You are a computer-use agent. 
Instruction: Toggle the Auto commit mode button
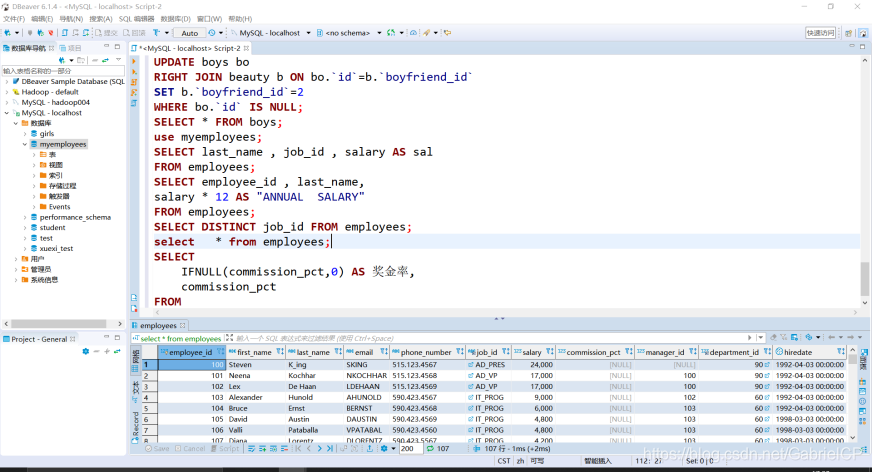[x=189, y=33]
